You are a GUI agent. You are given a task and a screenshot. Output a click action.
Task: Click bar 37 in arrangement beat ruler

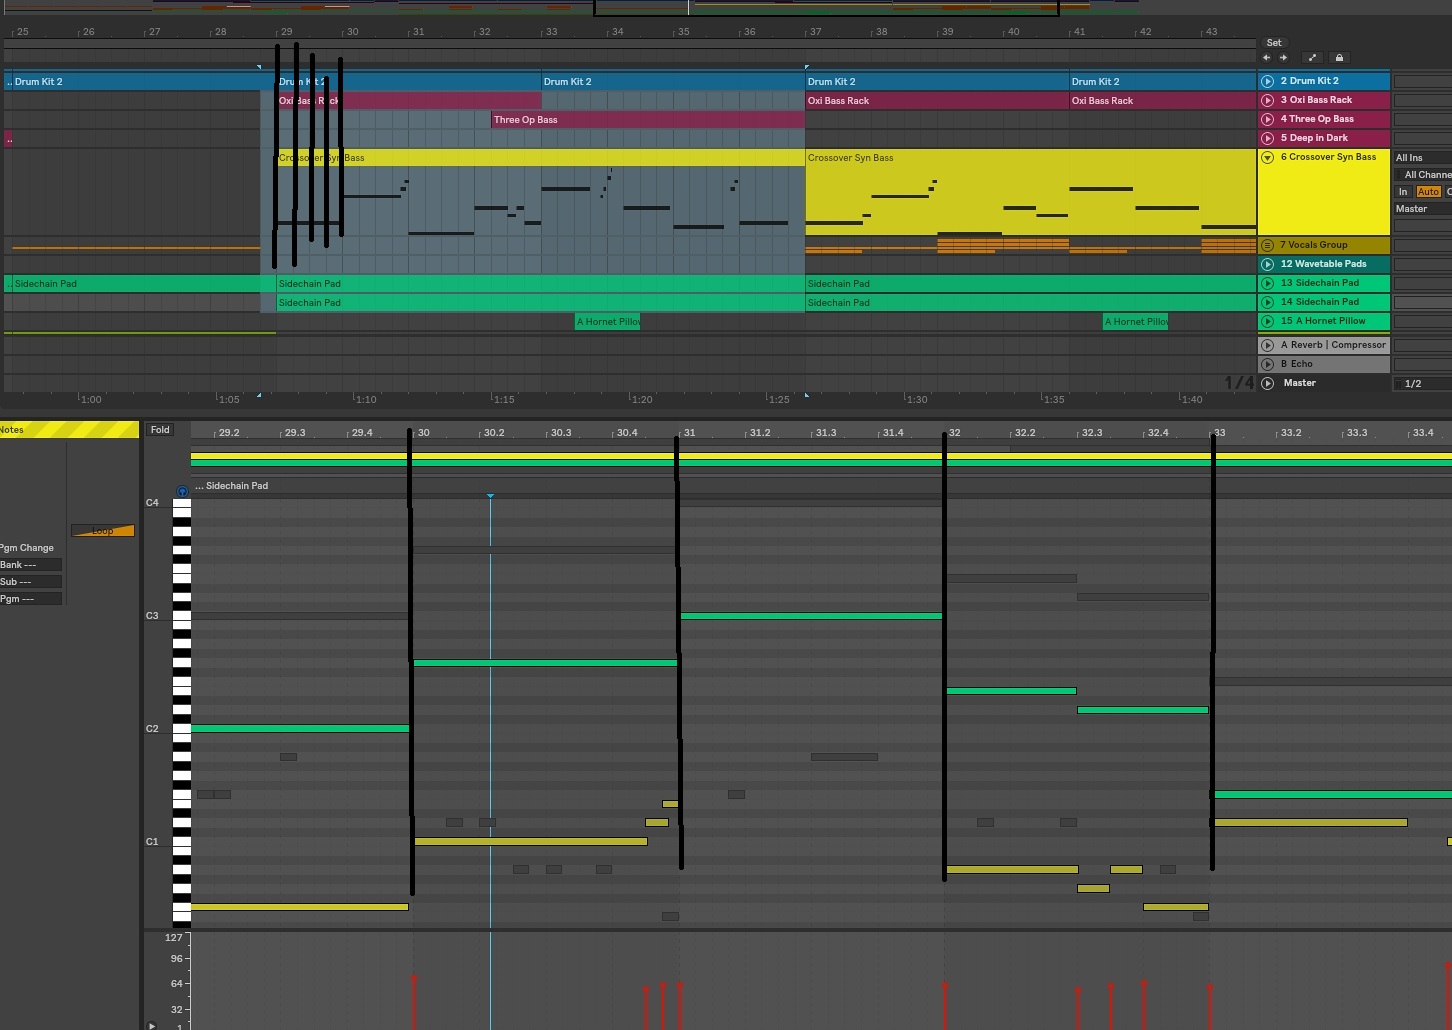tap(815, 32)
